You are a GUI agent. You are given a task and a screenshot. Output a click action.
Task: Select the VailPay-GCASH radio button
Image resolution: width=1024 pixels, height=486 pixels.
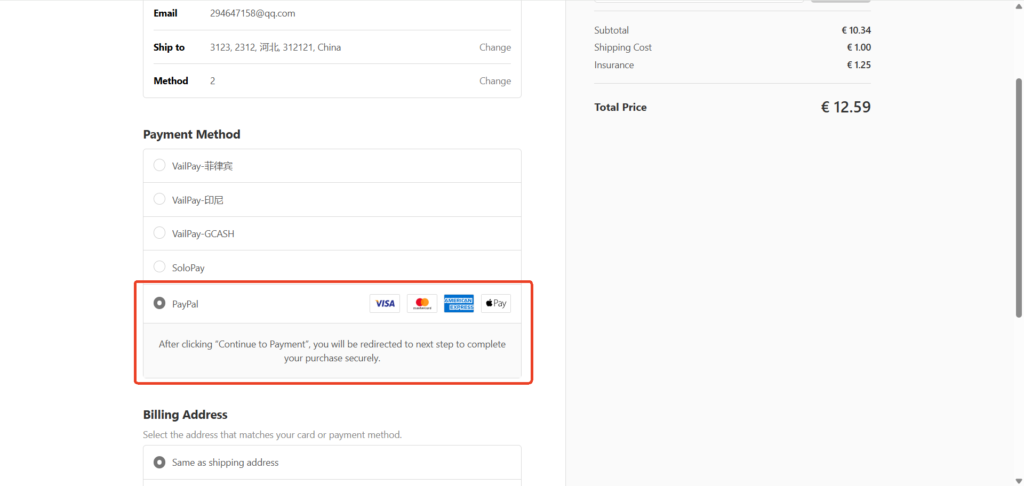pos(160,233)
